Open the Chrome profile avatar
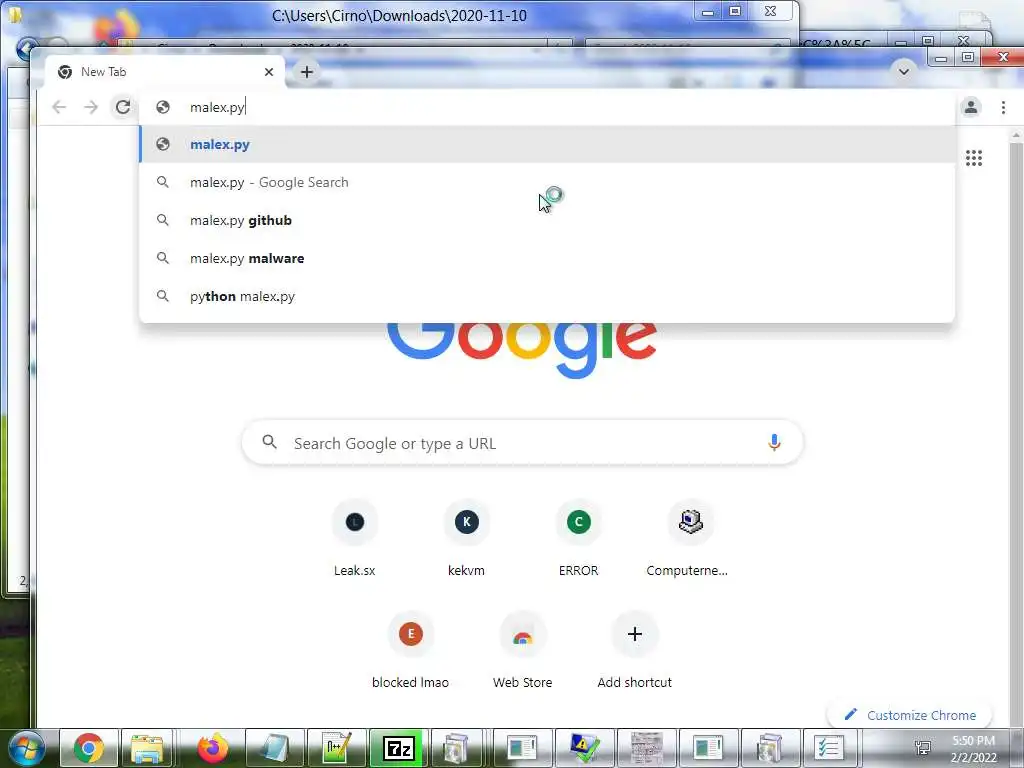1024x768 pixels. click(971, 106)
